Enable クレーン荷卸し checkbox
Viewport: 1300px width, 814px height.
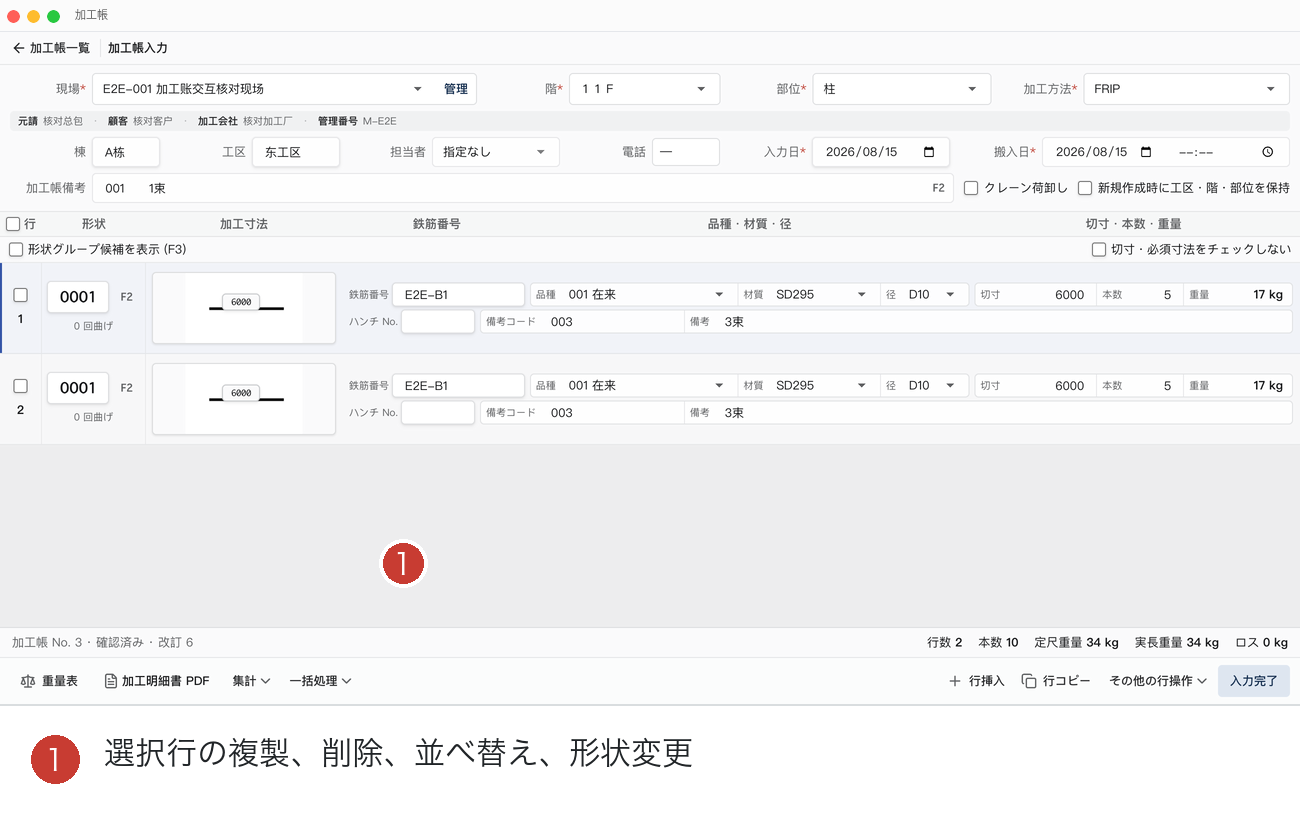pos(971,187)
